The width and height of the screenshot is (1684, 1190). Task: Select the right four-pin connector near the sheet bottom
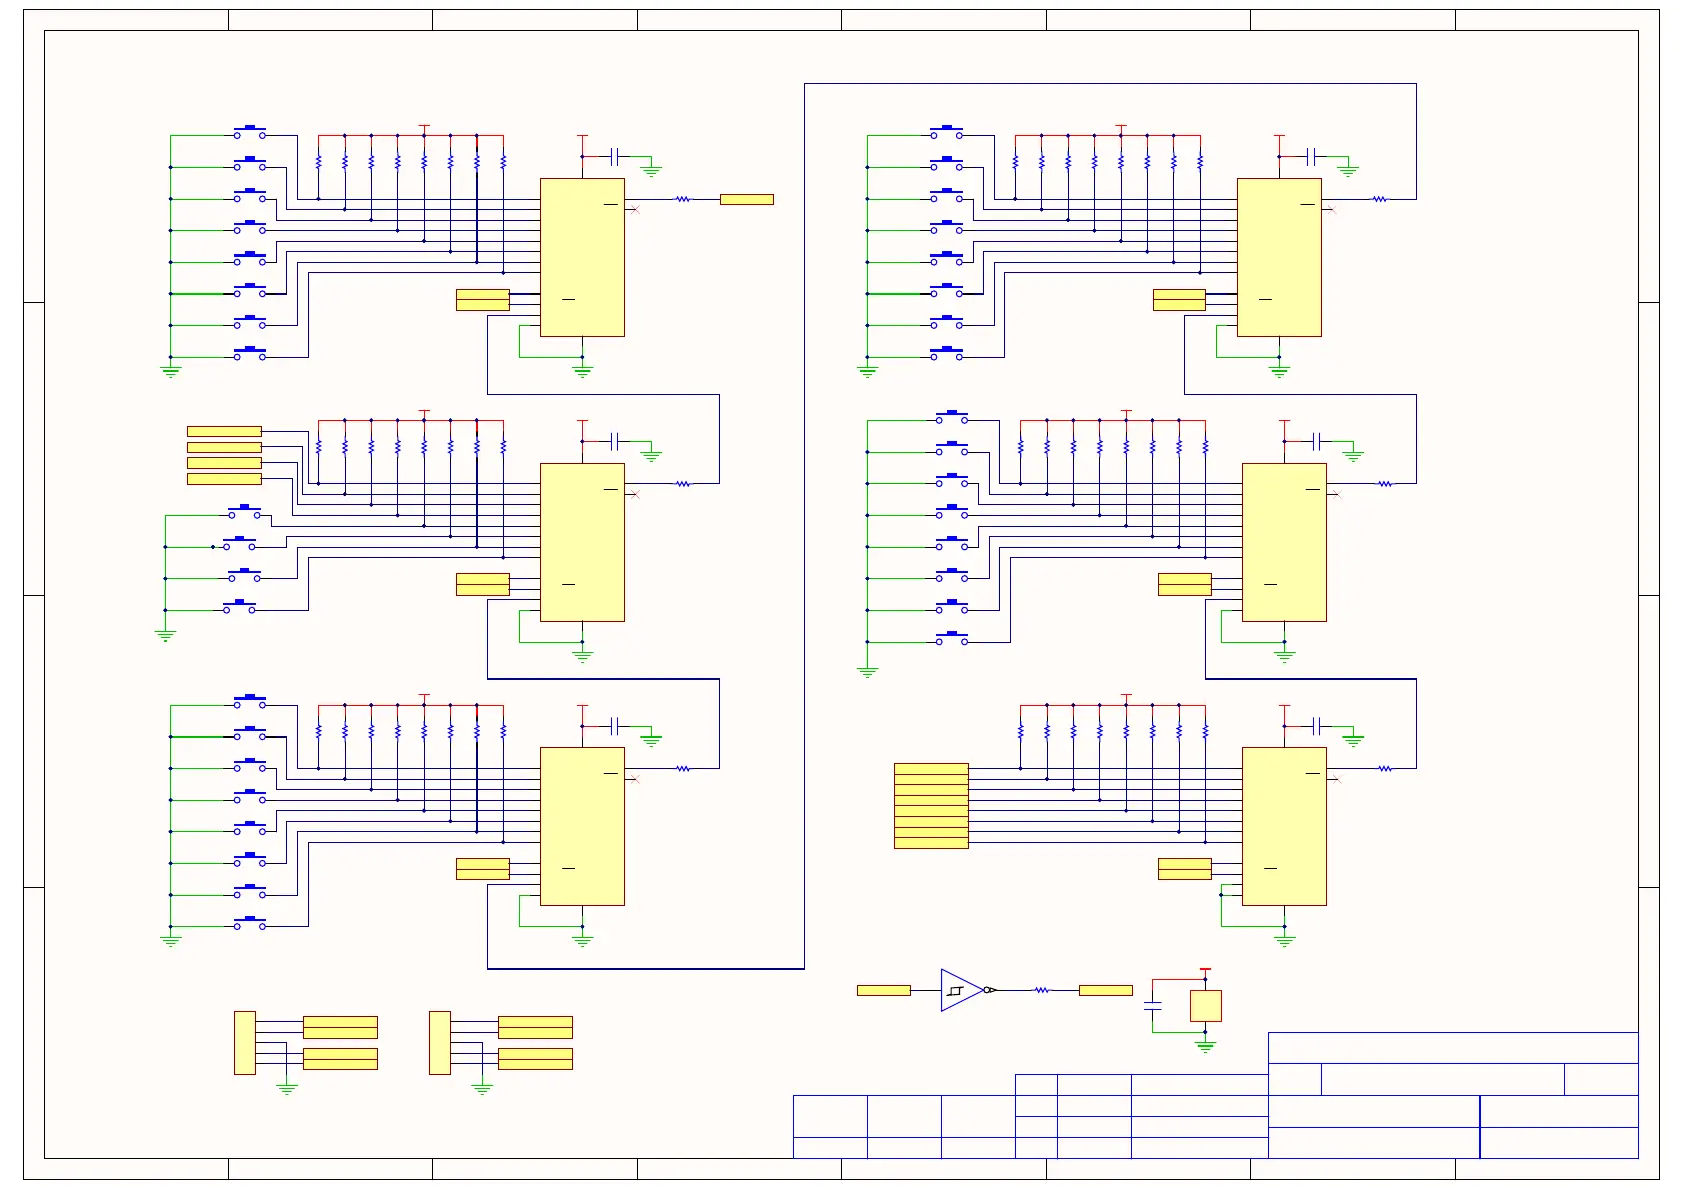click(440, 1043)
